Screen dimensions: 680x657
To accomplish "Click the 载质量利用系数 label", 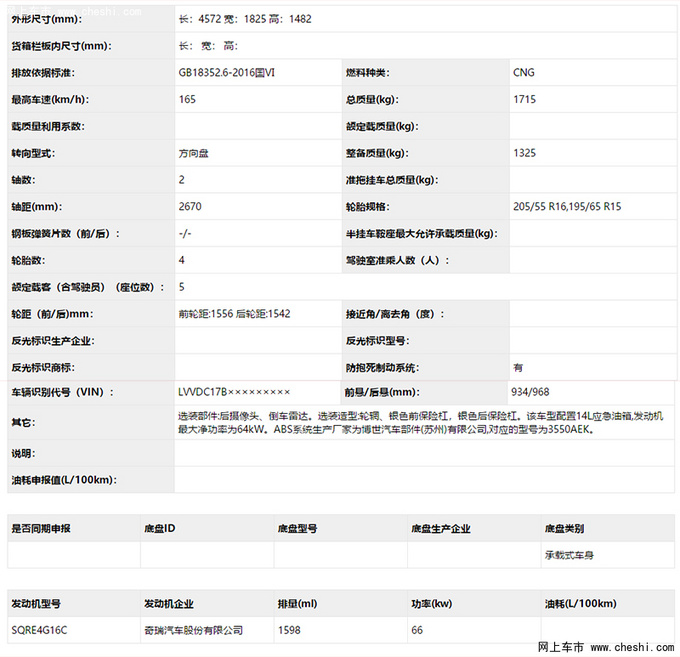I will [48, 127].
